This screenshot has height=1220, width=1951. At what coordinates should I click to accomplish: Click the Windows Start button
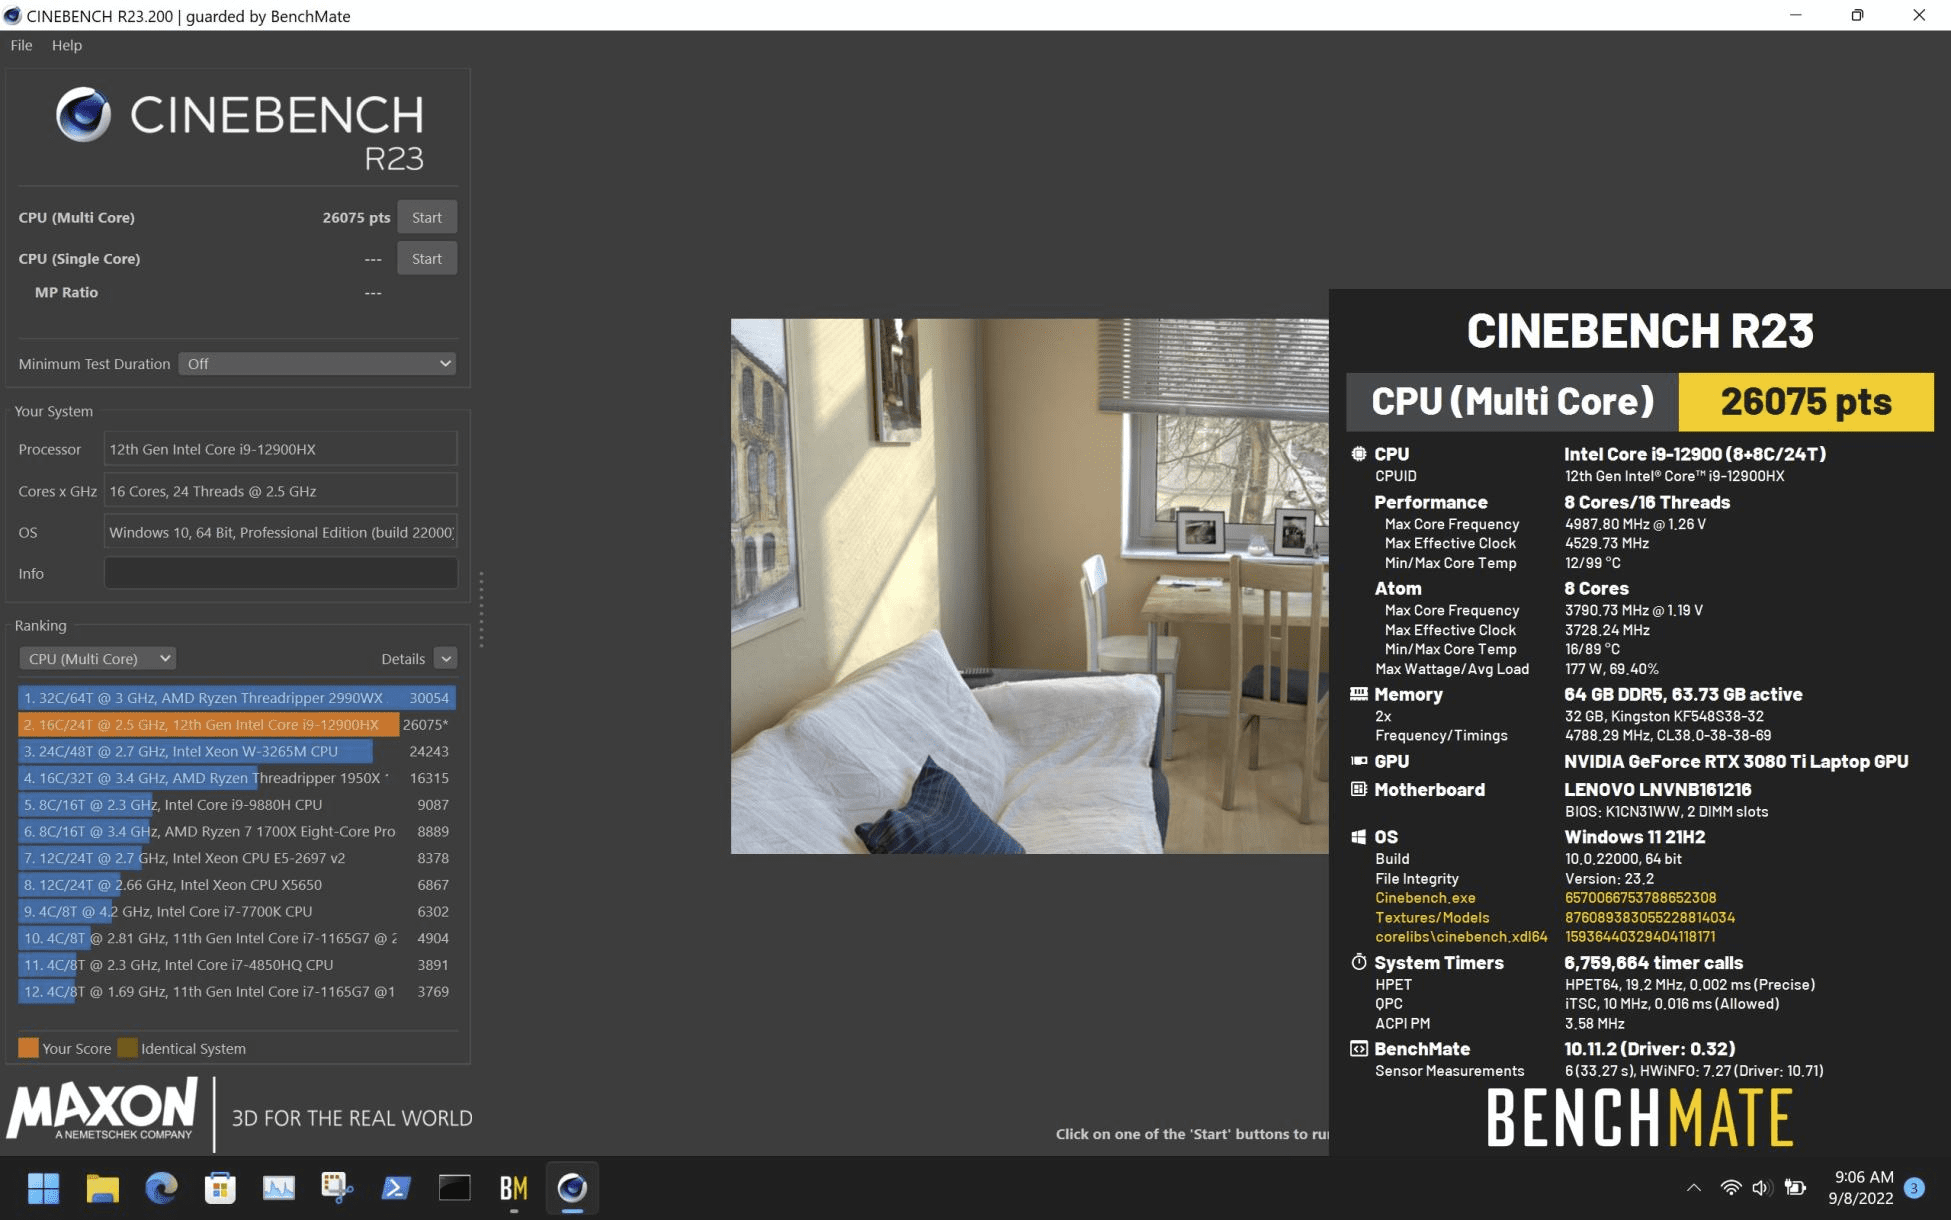pyautogui.click(x=43, y=1188)
